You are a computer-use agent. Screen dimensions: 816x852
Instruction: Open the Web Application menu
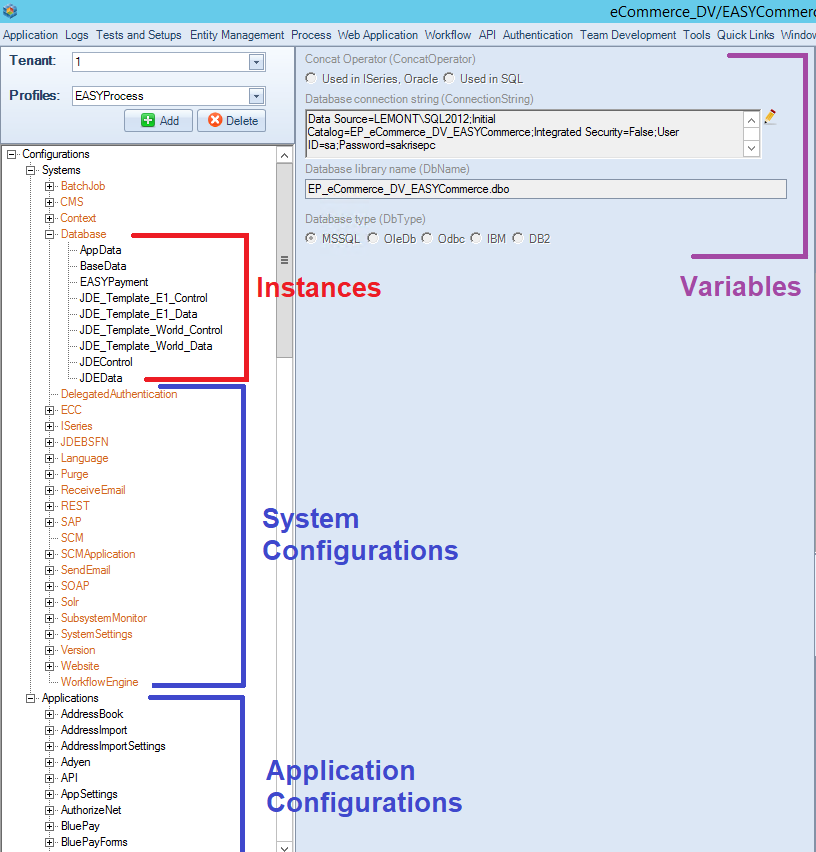(x=378, y=35)
